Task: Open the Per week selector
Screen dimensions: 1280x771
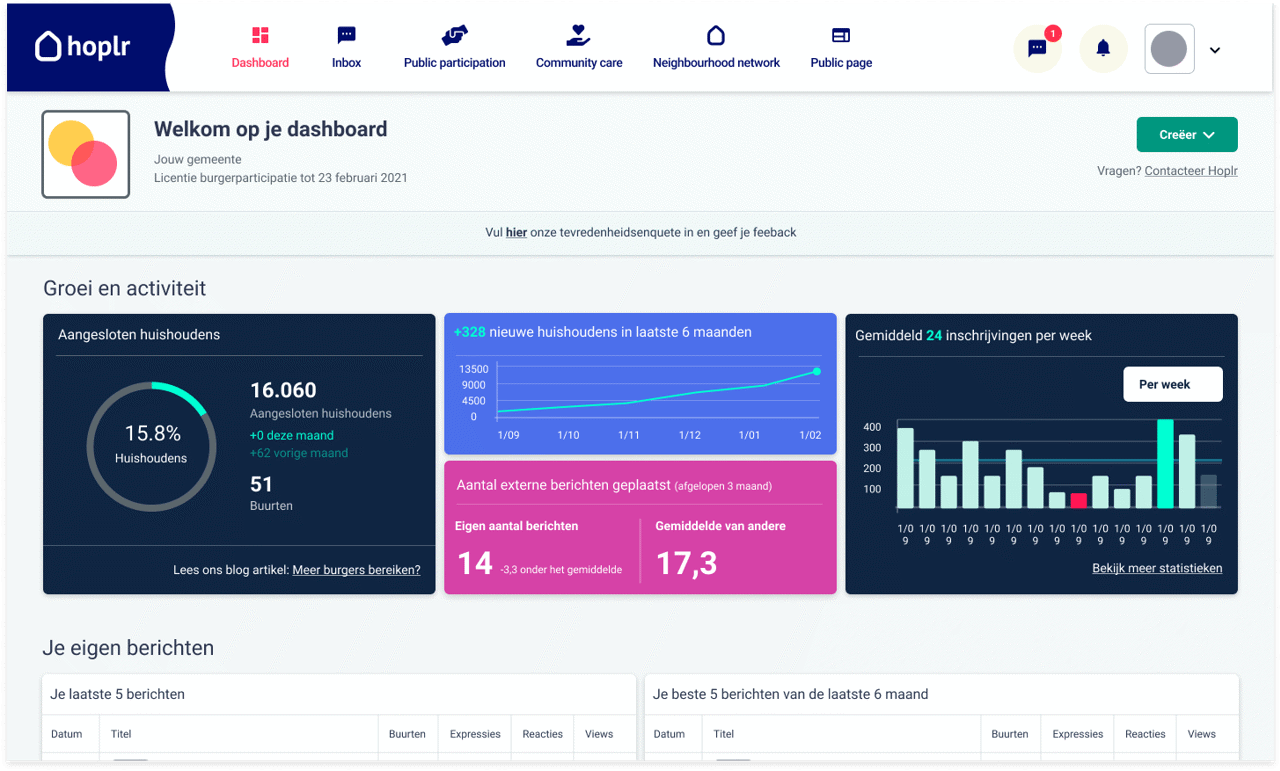Action: point(1173,384)
